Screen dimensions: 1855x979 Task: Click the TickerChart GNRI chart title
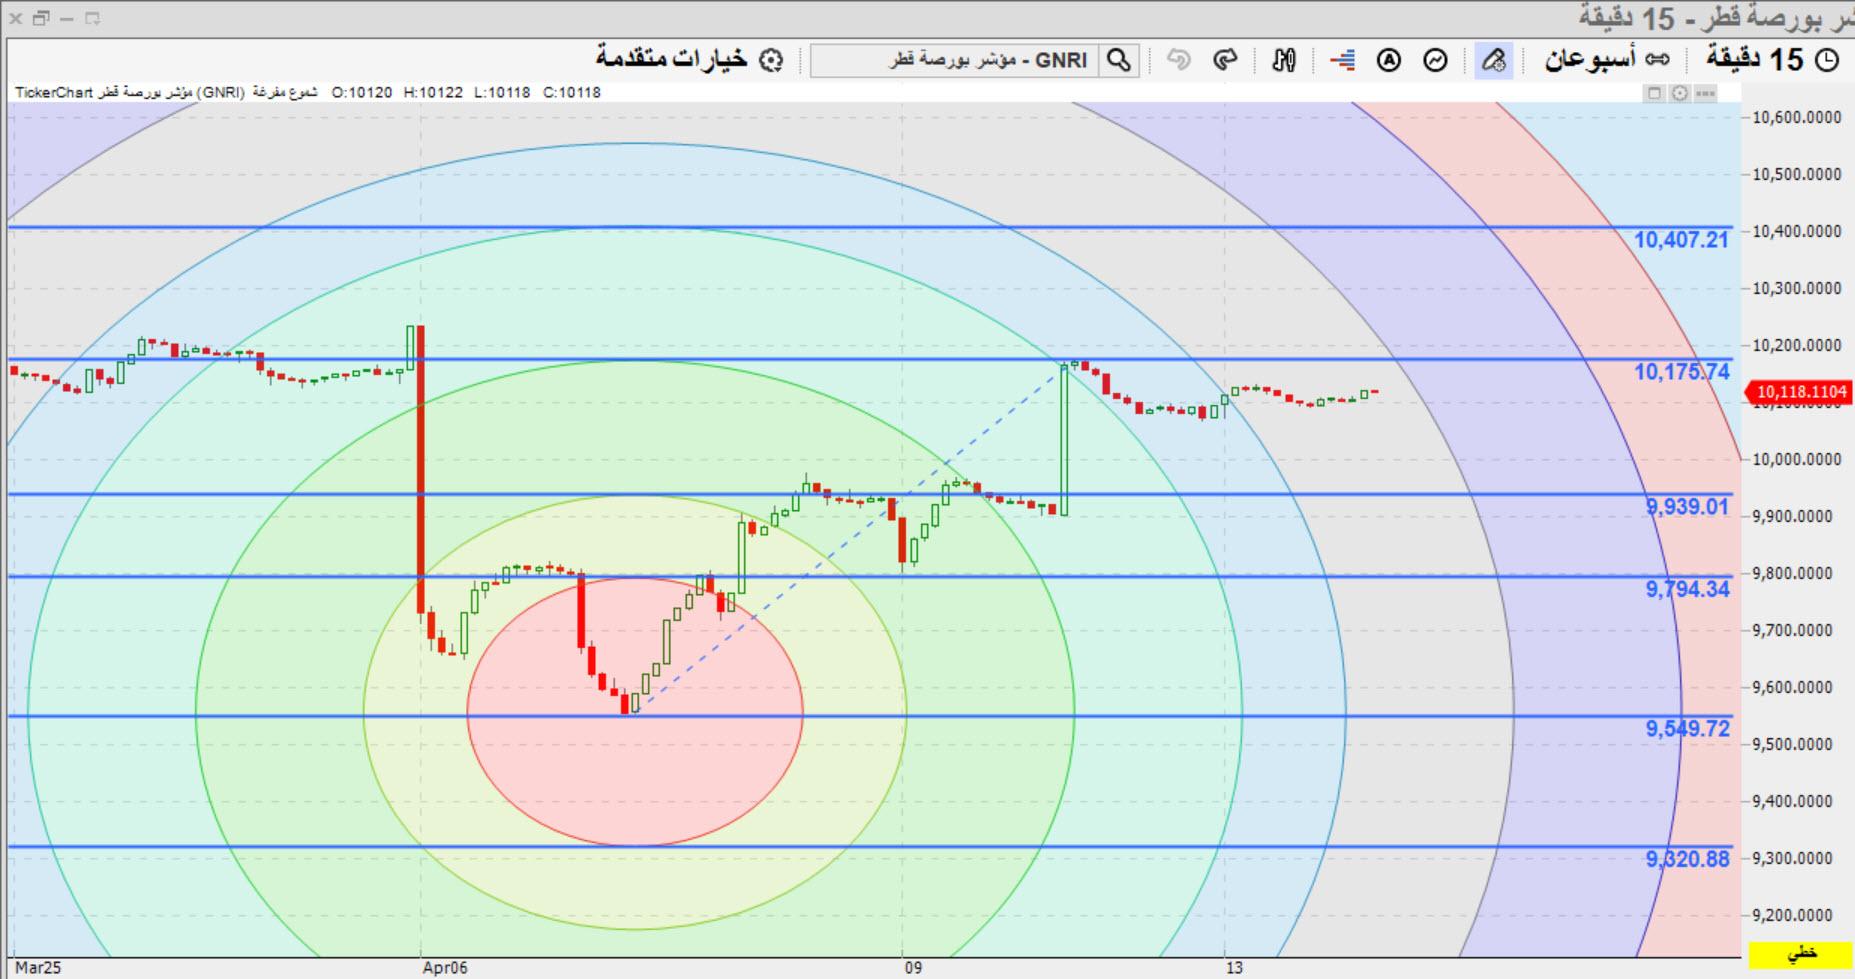[x=130, y=92]
